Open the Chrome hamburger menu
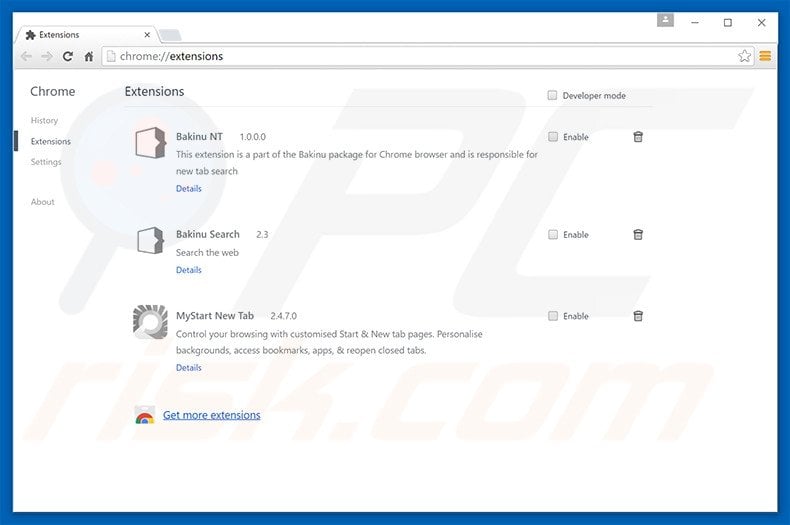The height and width of the screenshot is (525, 790). [x=765, y=56]
